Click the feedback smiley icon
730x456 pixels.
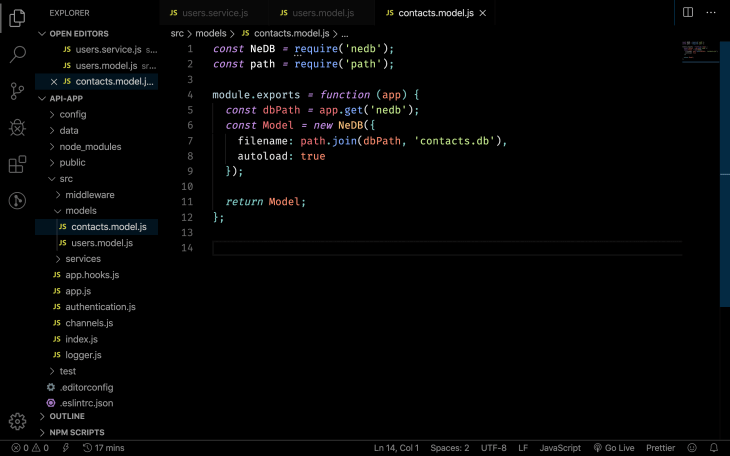click(693, 448)
